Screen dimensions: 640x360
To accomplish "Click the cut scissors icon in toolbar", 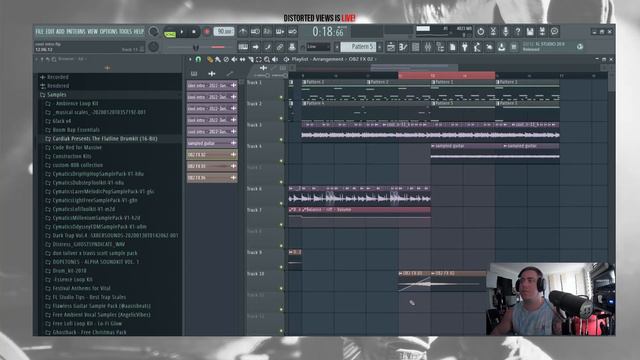I will click(493, 31).
